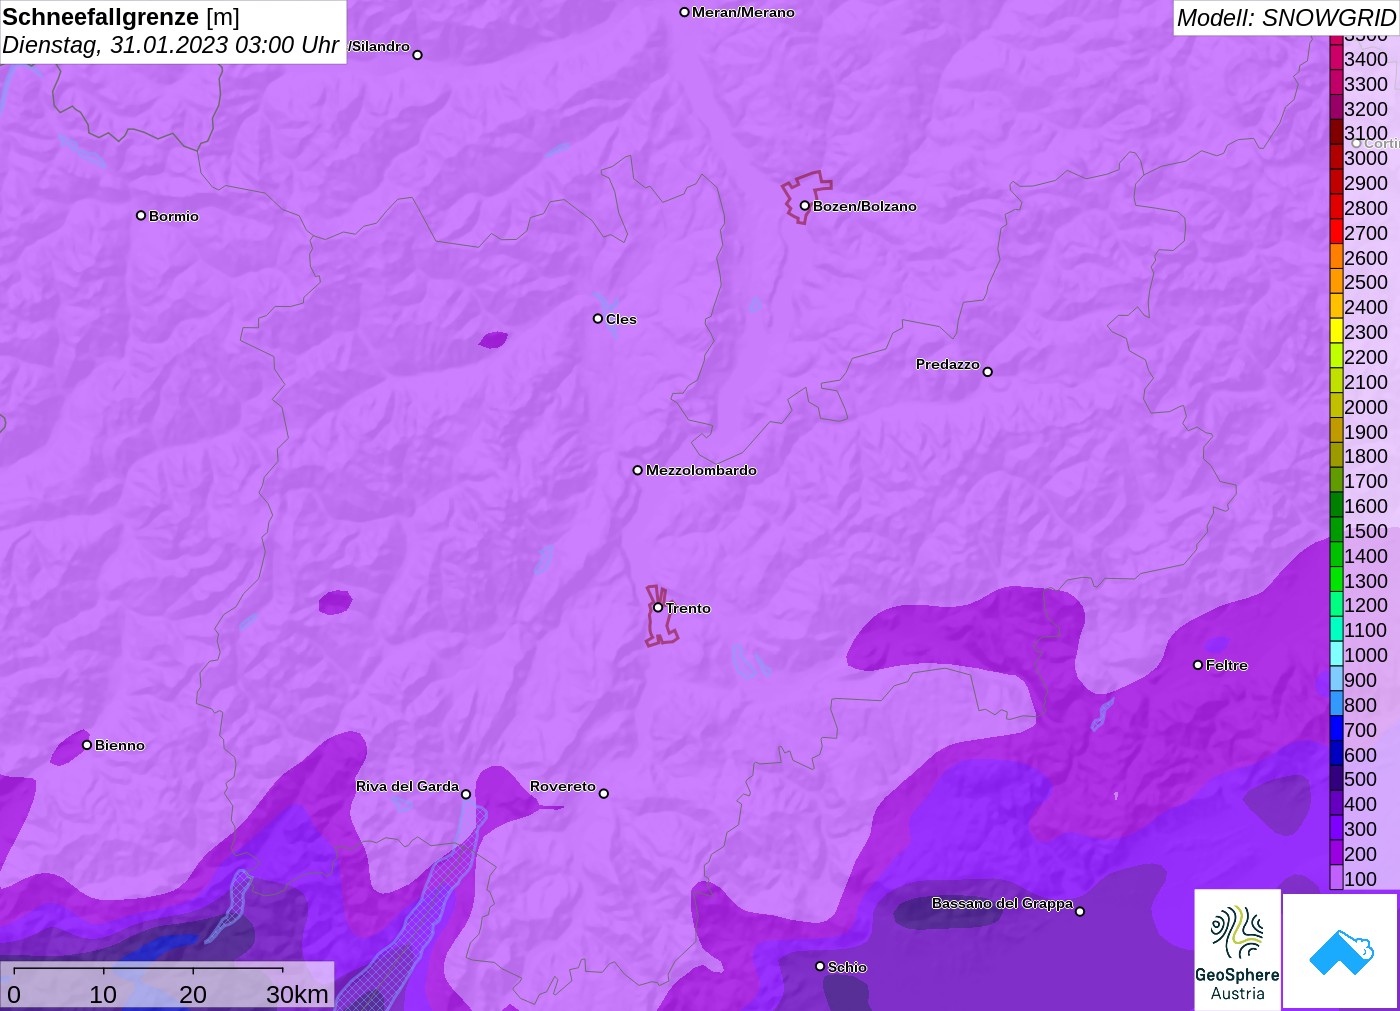
Task: Click the Bassano del Grappa label
Action: (1002, 903)
